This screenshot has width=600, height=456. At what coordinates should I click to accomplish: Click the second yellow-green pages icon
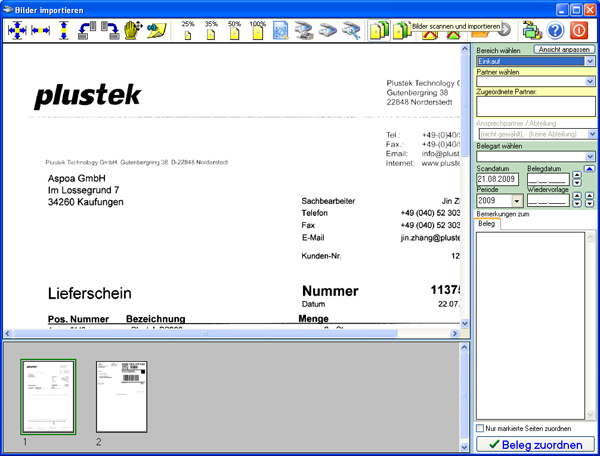point(402,31)
